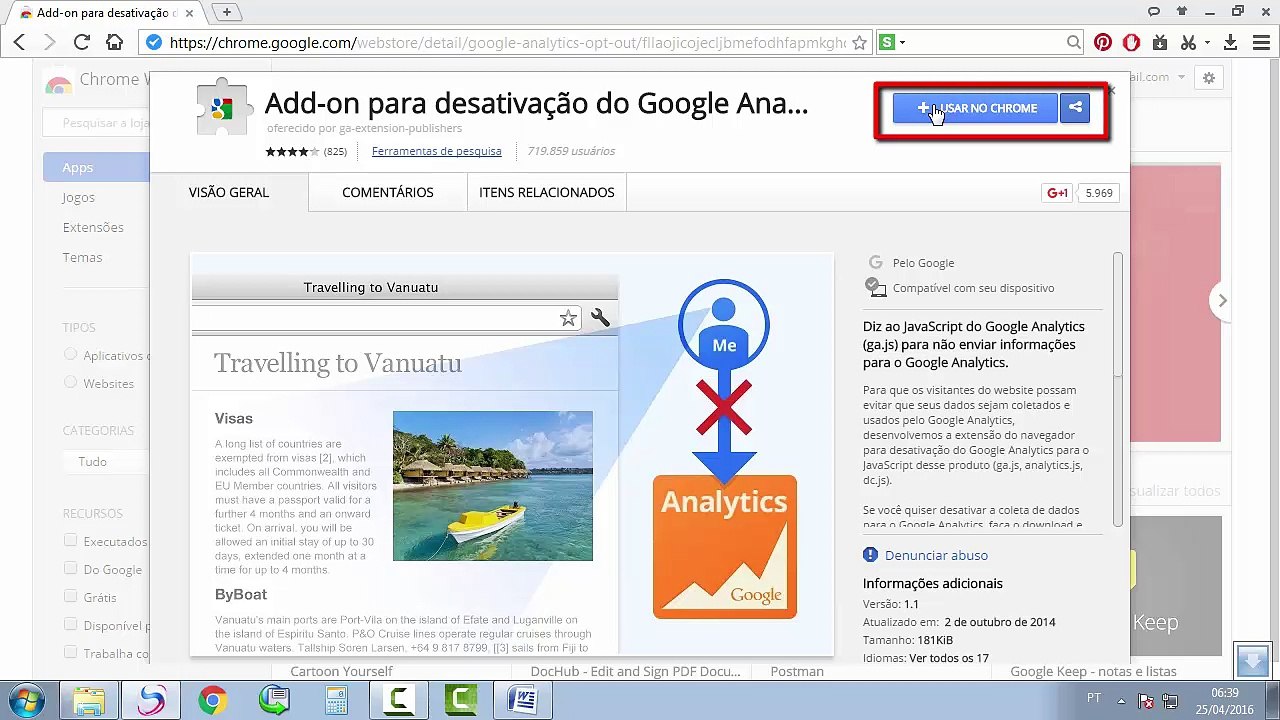Click the 5.969 plus-one count
The width and height of the screenshot is (1280, 720).
(1099, 193)
